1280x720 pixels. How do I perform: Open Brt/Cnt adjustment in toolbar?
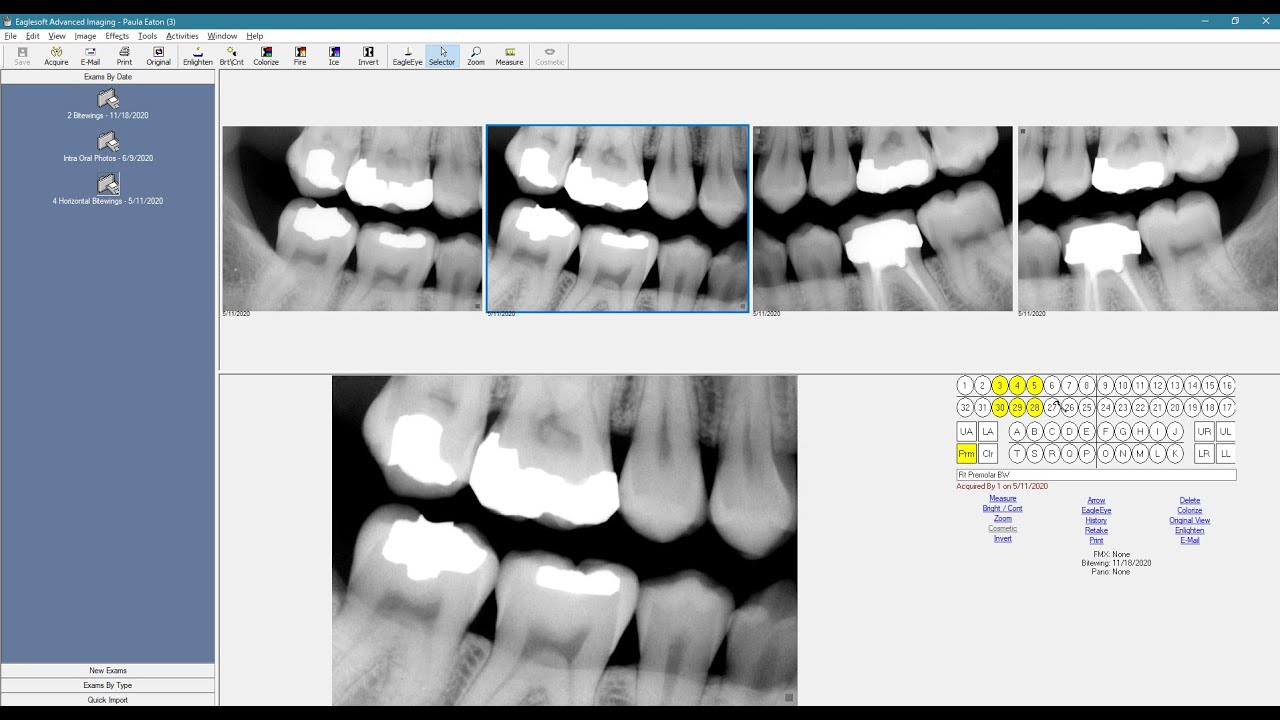(x=232, y=56)
